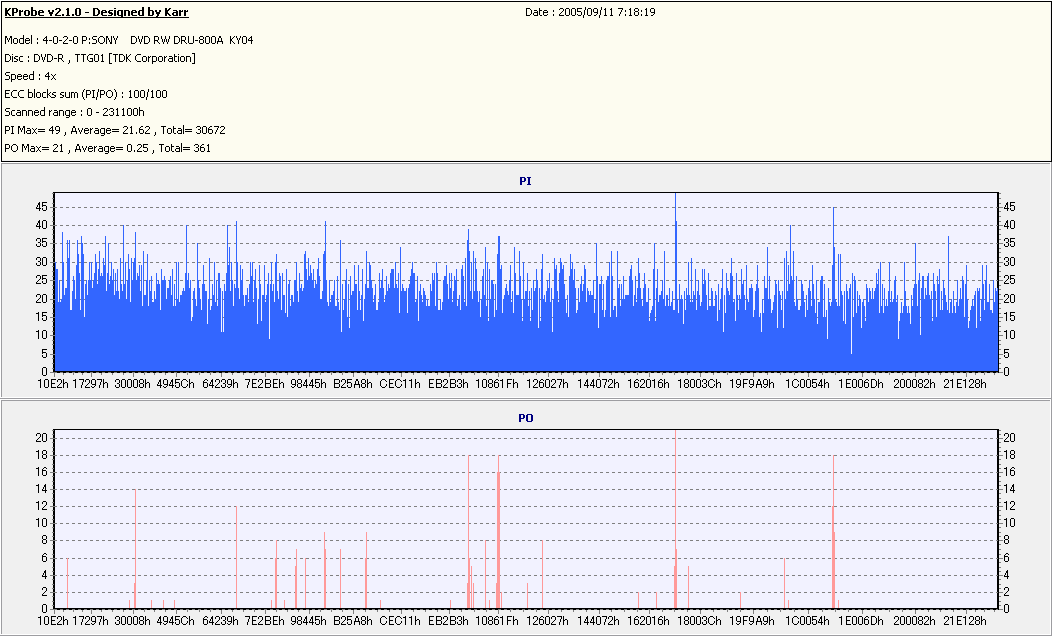Click the PO Max statistics line
Image resolution: width=1052 pixels, height=636 pixels.
(107, 148)
